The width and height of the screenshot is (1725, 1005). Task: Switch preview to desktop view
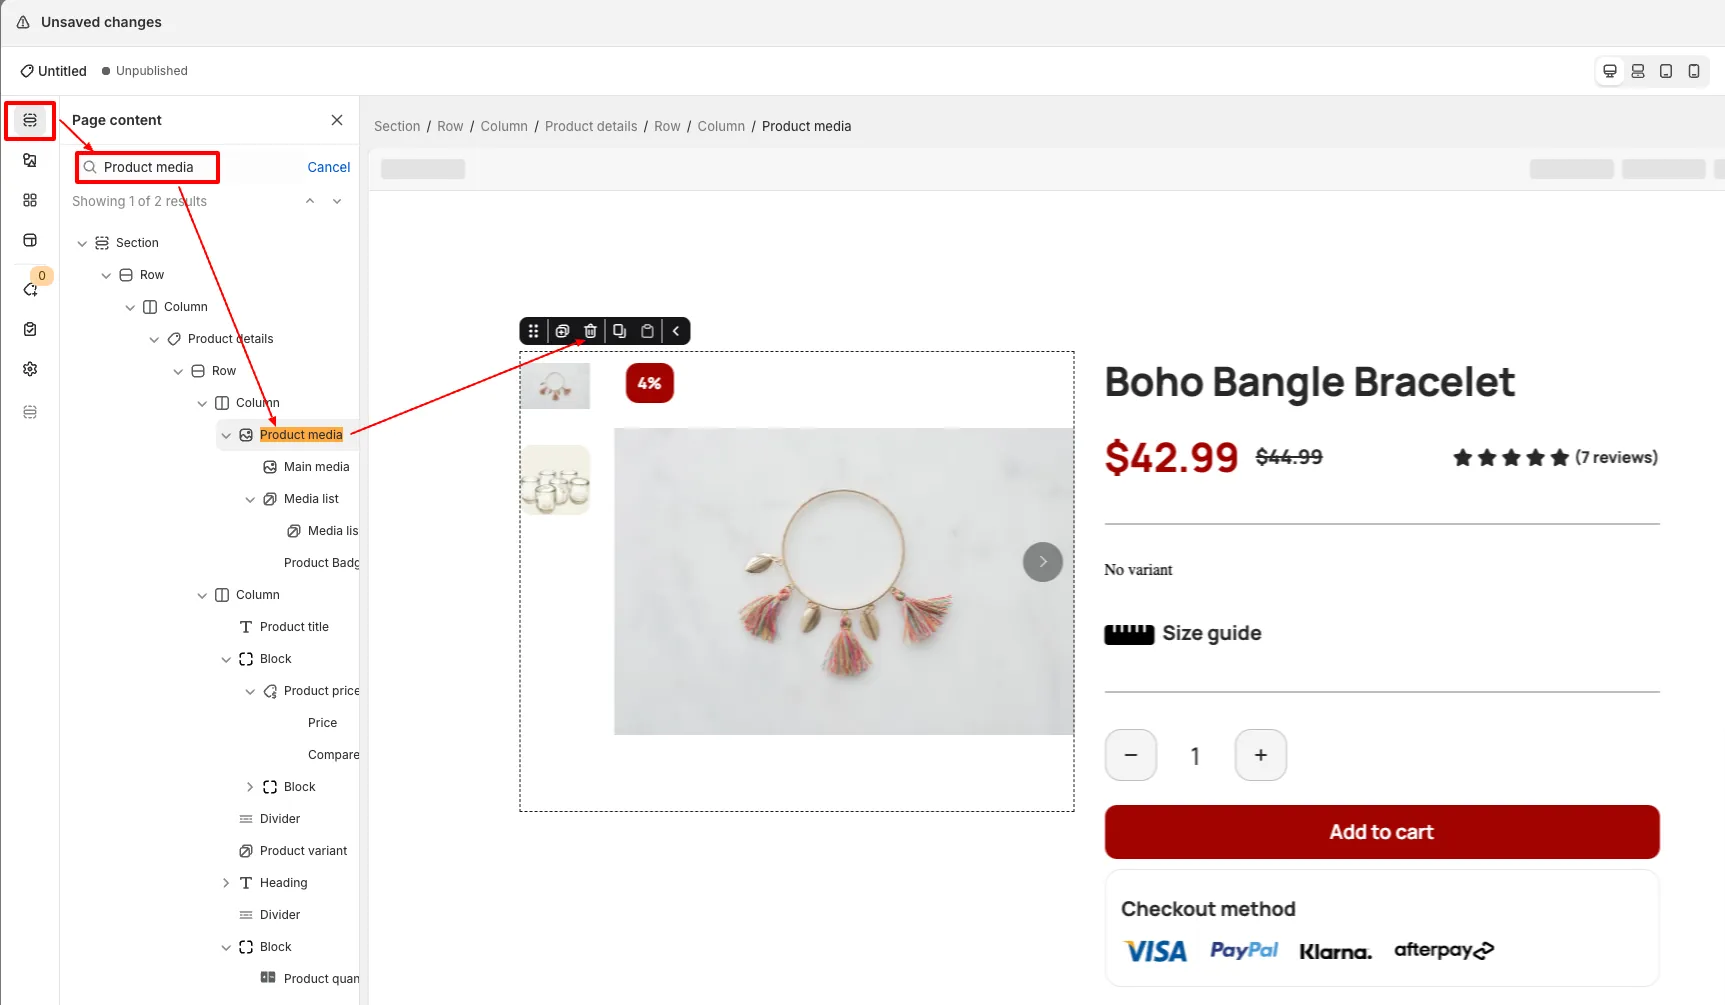(x=1610, y=71)
